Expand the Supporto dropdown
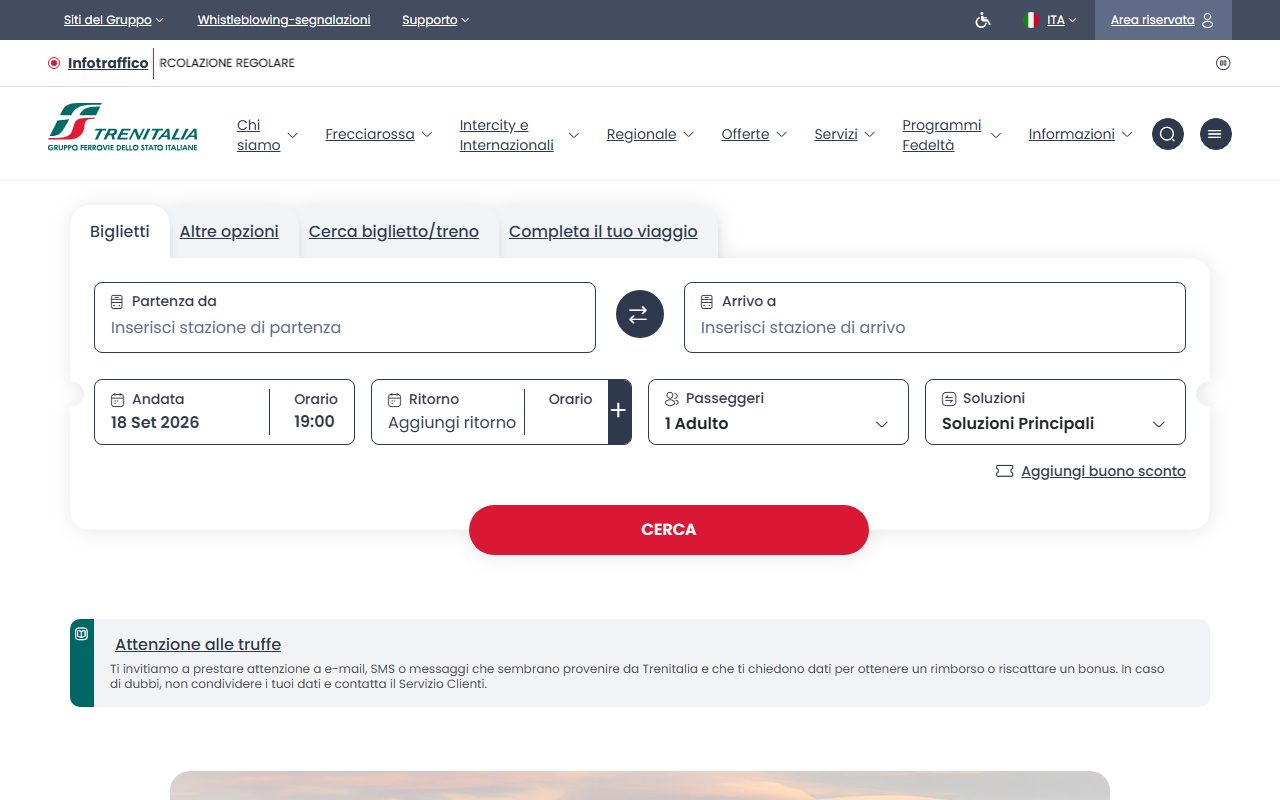Viewport: 1280px width, 800px height. tap(435, 20)
